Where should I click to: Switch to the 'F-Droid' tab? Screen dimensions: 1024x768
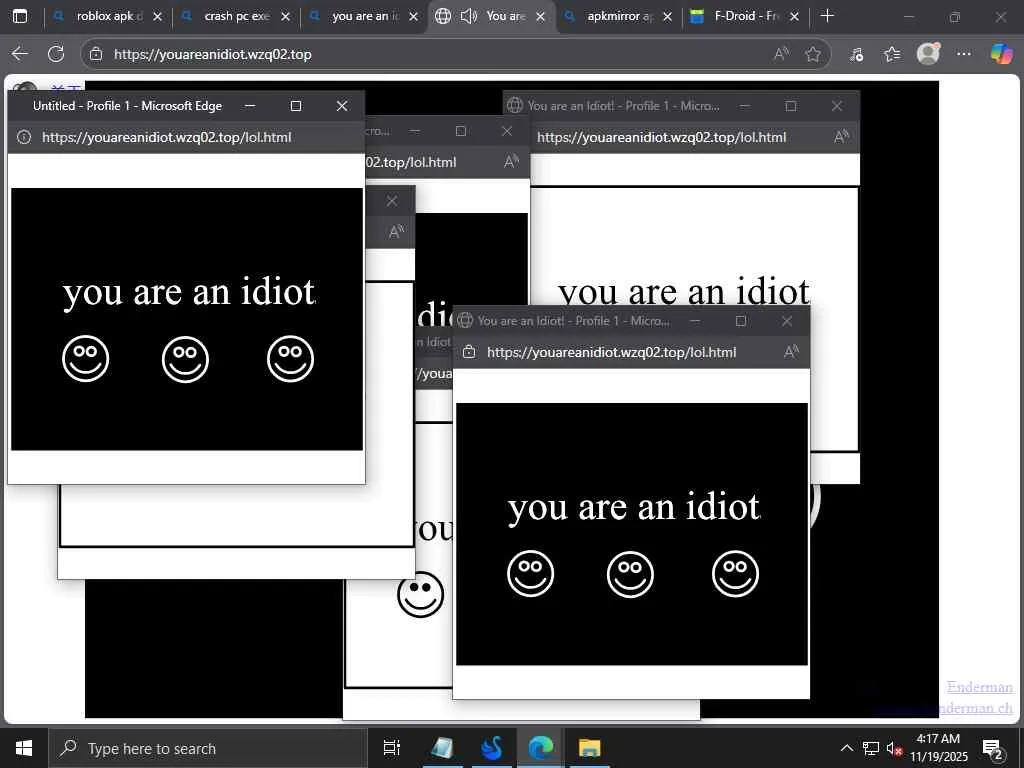(745, 16)
